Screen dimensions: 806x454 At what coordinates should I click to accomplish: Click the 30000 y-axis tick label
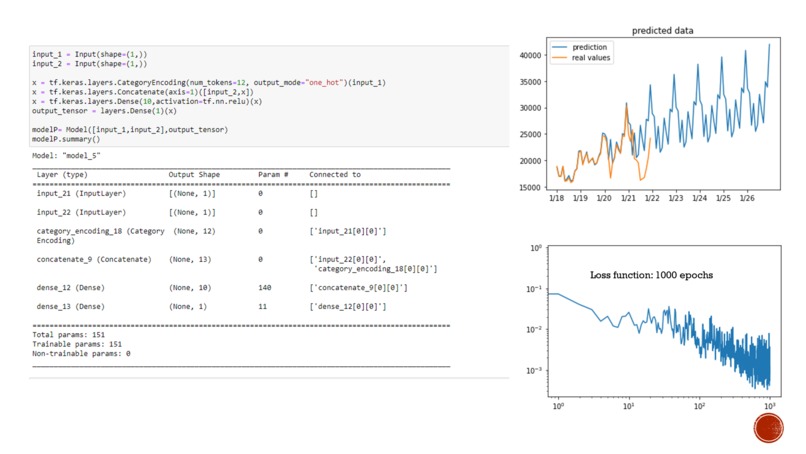tap(530, 108)
